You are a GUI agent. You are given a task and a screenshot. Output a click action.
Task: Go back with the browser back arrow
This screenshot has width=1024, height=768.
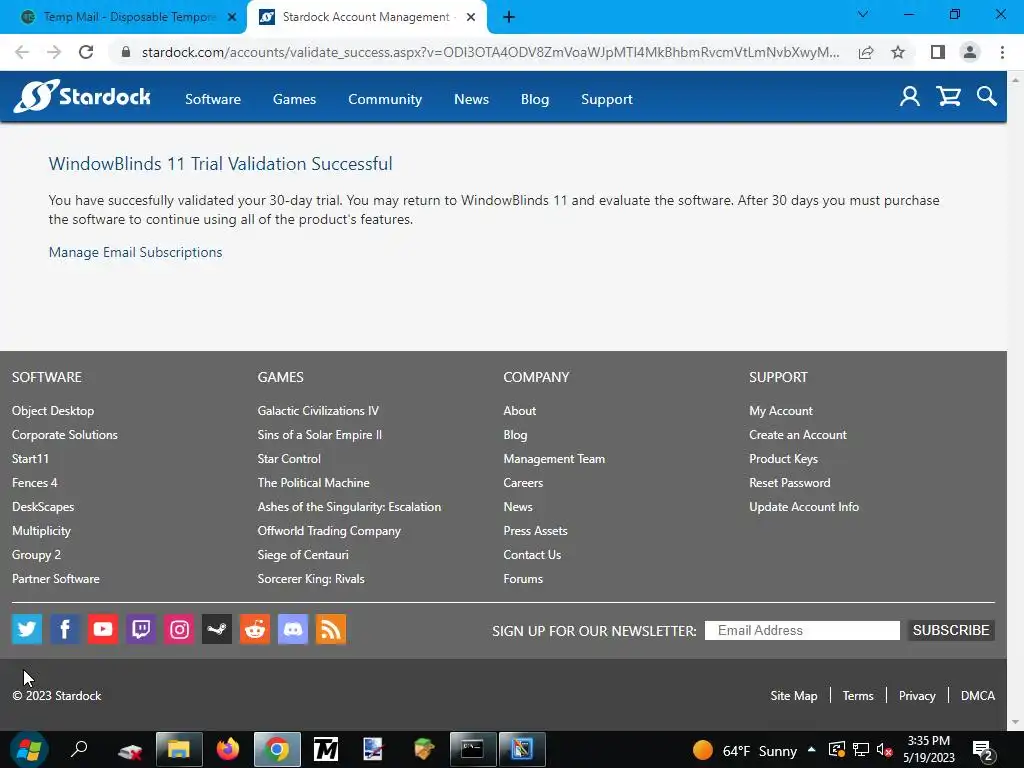(x=22, y=52)
